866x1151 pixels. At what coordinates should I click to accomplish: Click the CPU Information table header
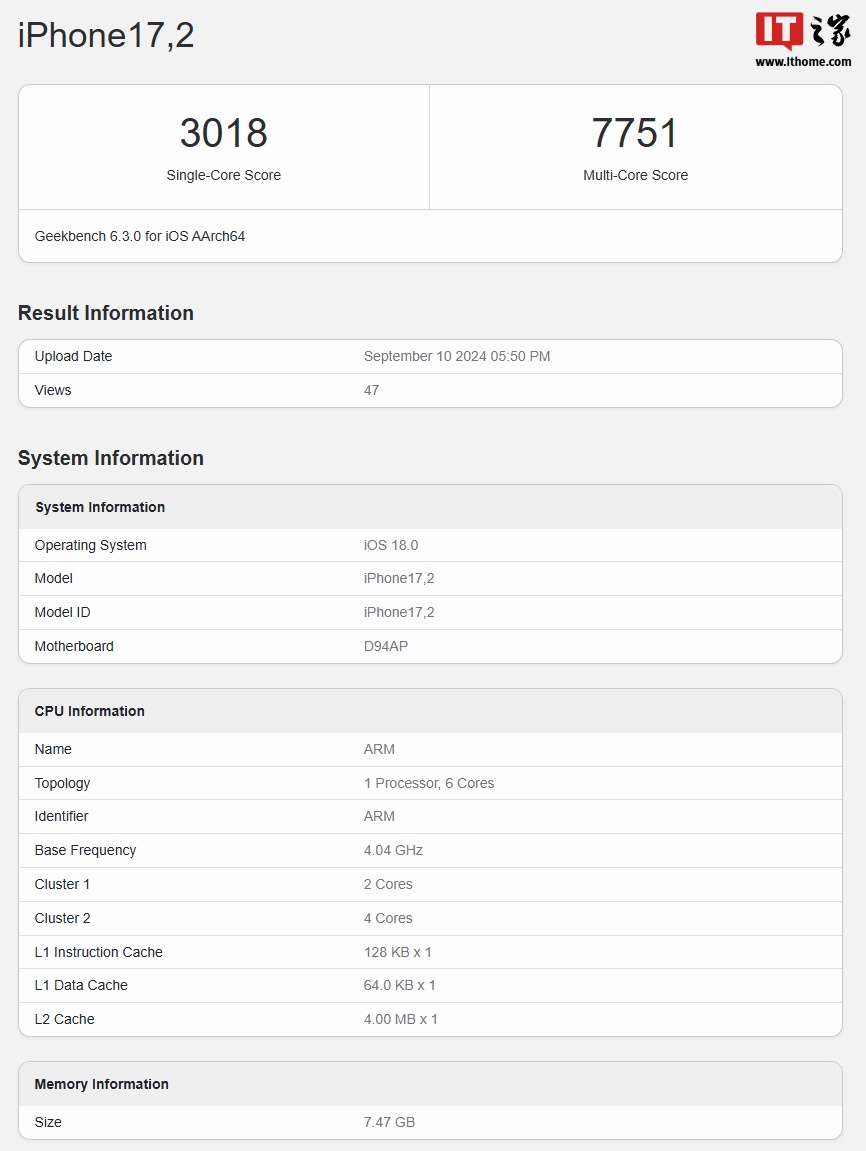coord(90,711)
